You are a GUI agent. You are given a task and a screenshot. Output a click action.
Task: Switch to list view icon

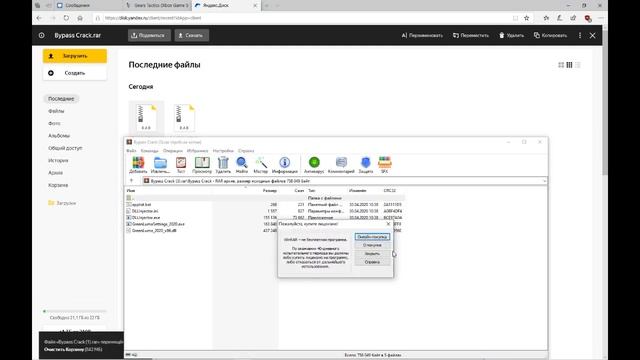pyautogui.click(x=577, y=65)
